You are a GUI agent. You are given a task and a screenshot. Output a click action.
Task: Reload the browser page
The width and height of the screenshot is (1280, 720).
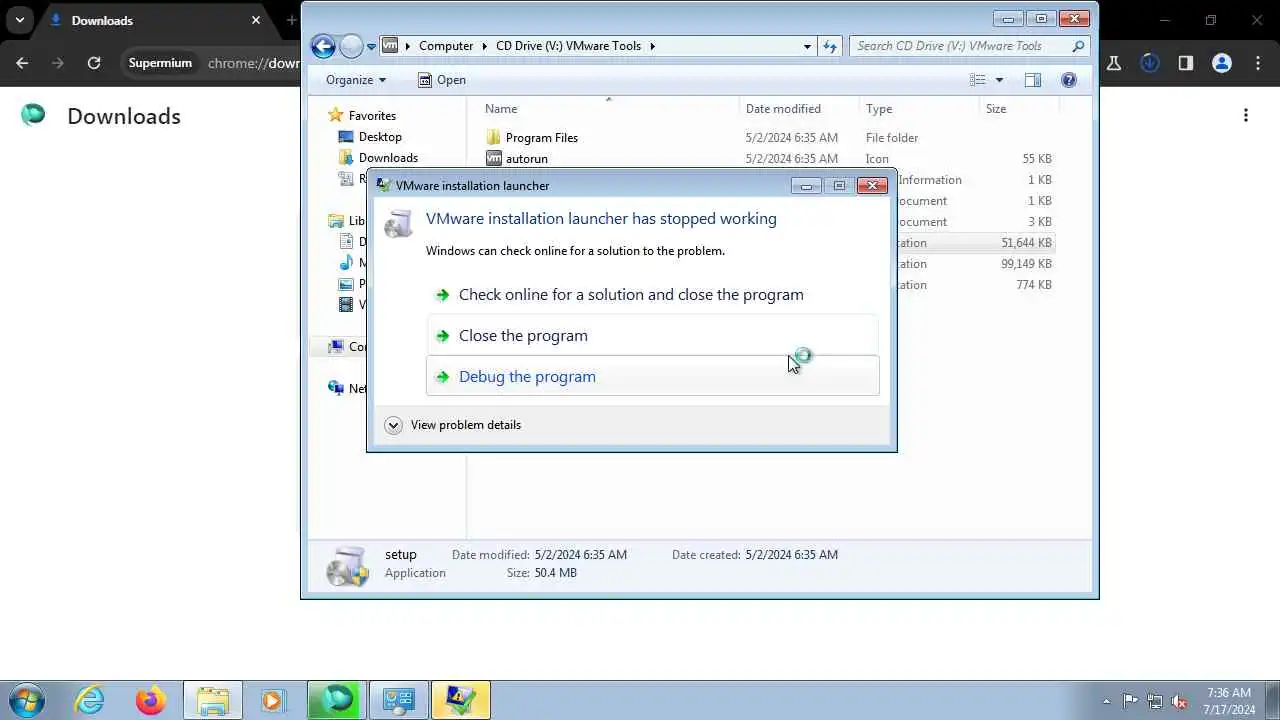tap(94, 63)
